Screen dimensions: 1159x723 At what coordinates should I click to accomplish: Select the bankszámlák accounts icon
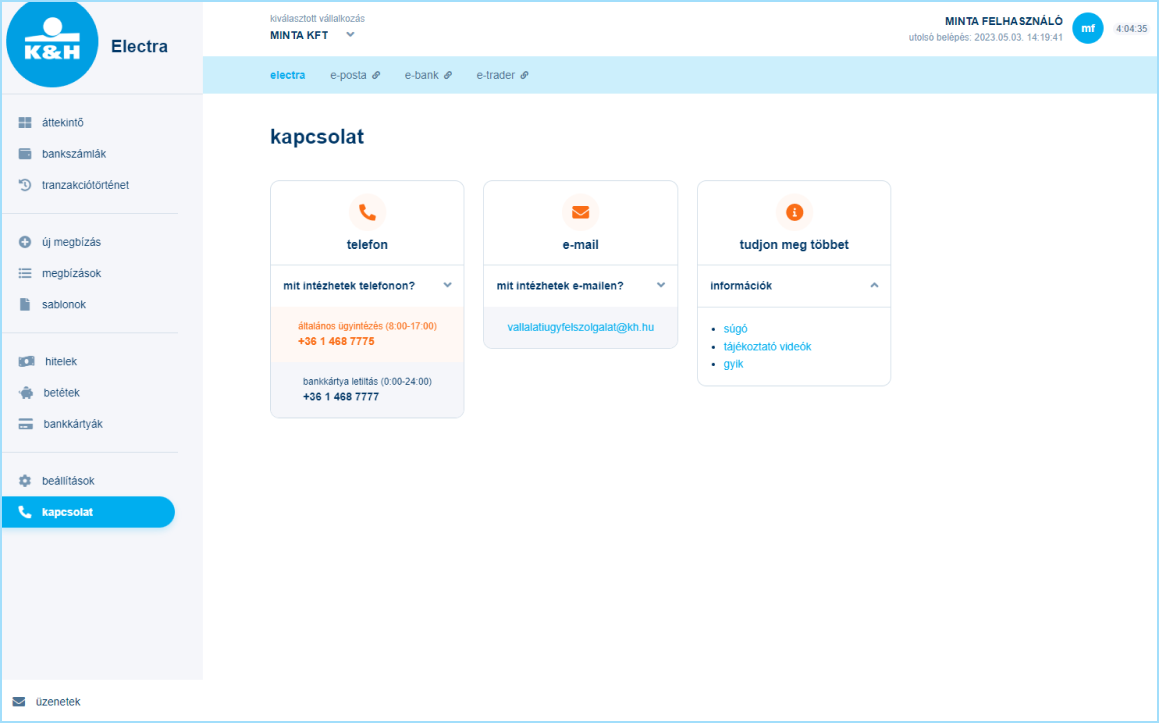coord(23,153)
